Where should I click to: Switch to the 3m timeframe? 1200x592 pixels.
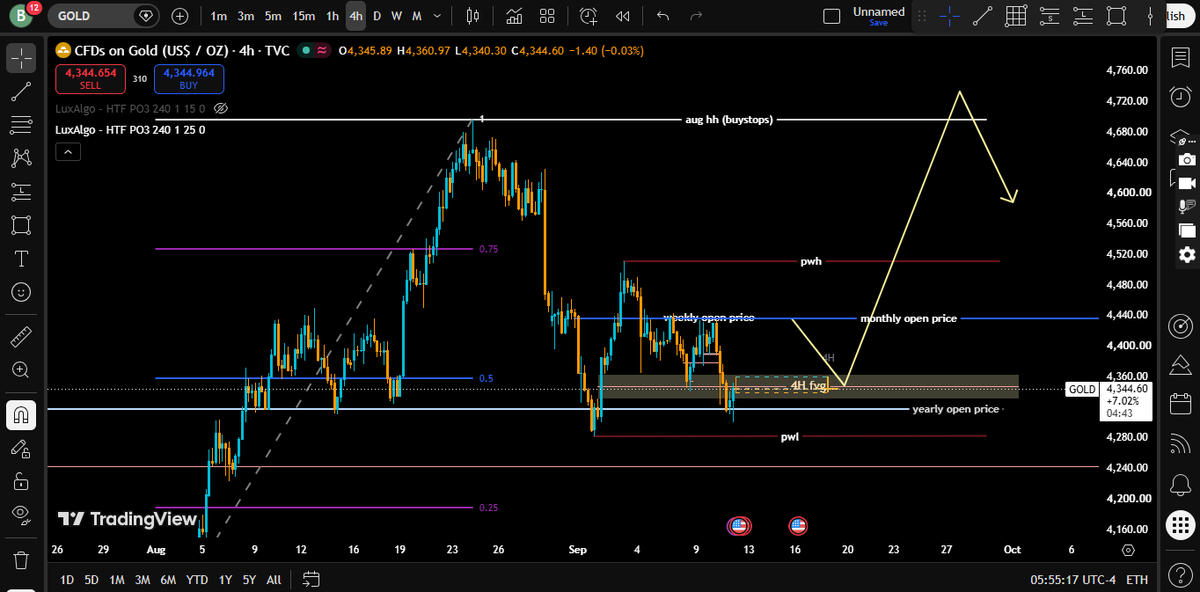click(x=246, y=16)
